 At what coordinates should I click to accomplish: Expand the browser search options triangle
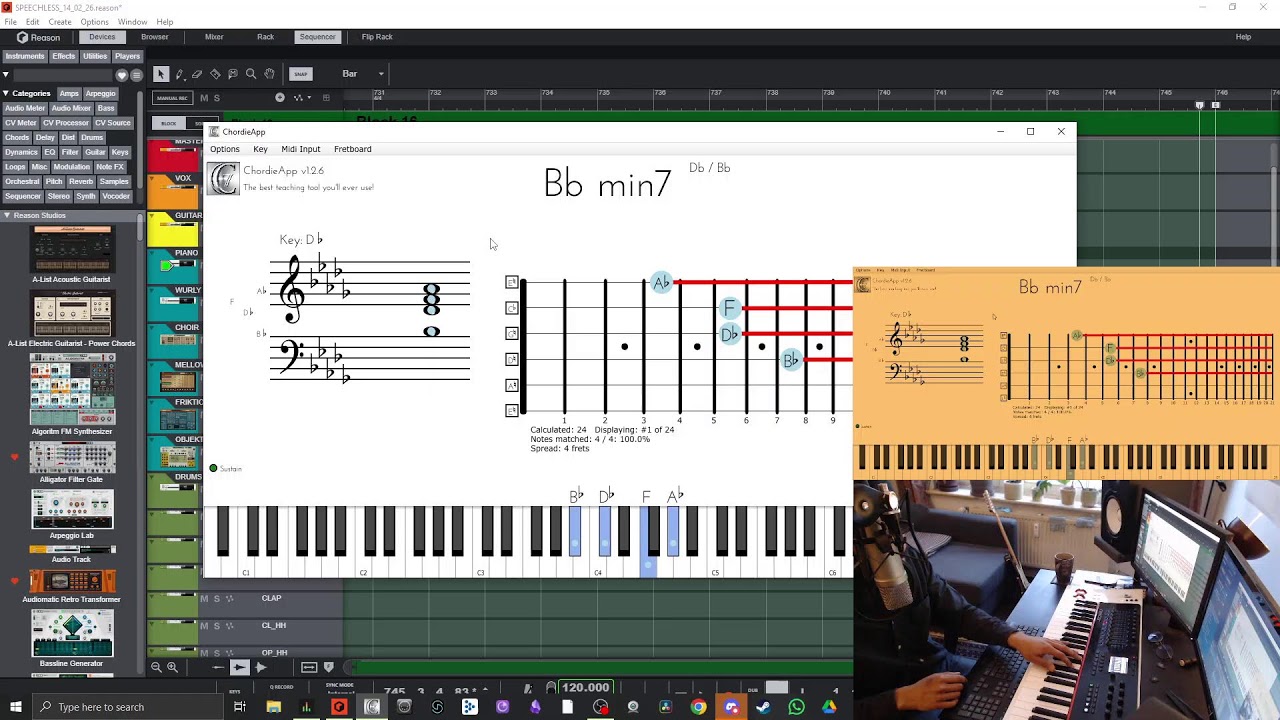6,75
